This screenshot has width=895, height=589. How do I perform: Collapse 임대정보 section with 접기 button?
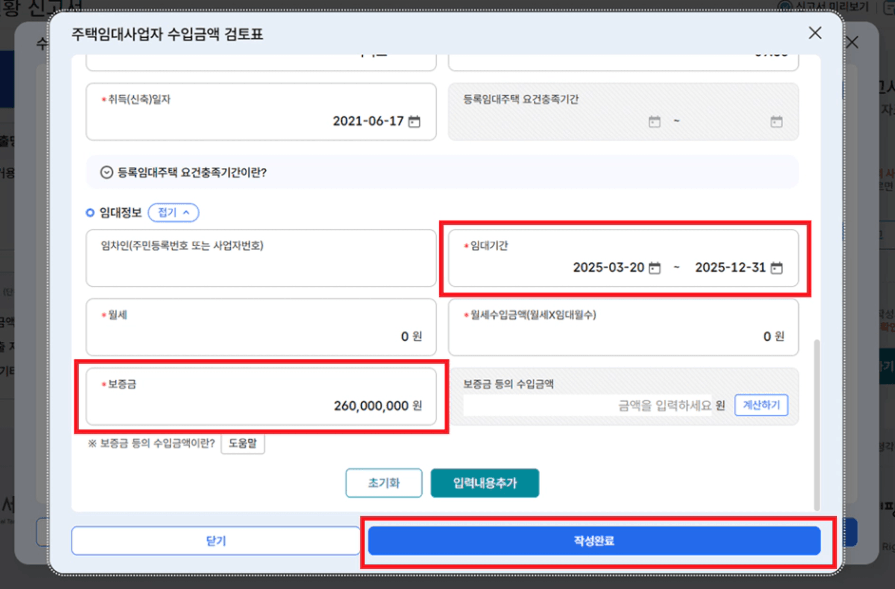174,212
